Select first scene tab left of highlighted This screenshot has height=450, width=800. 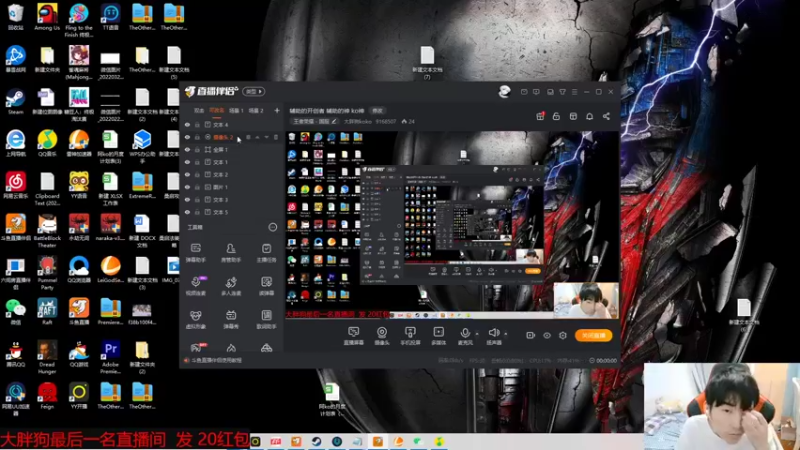tap(199, 110)
